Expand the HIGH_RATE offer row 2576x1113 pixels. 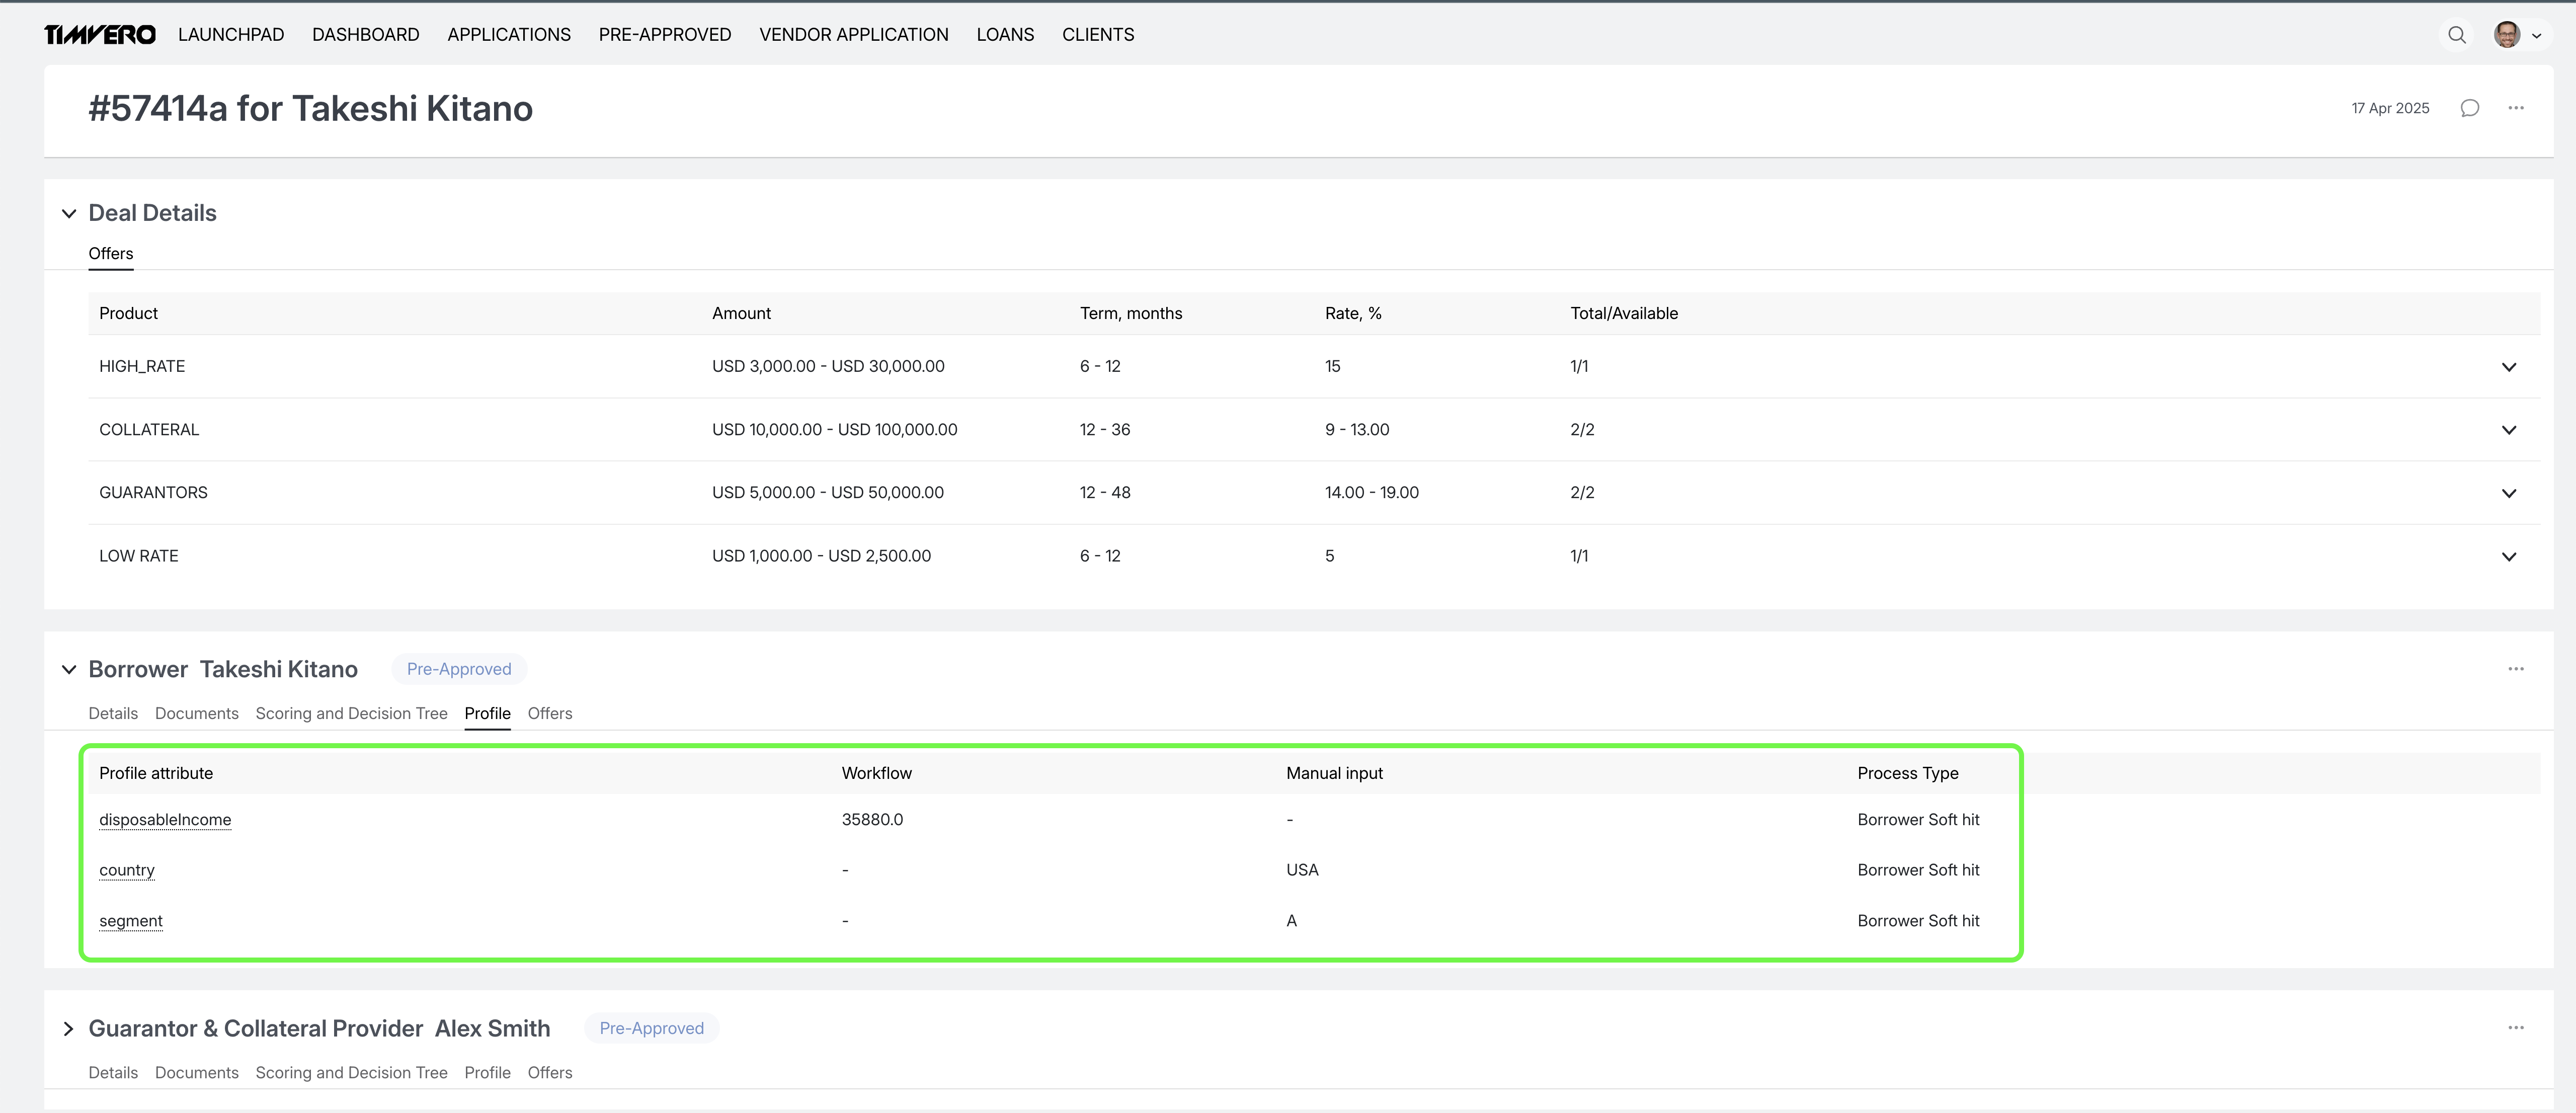pos(2508,367)
